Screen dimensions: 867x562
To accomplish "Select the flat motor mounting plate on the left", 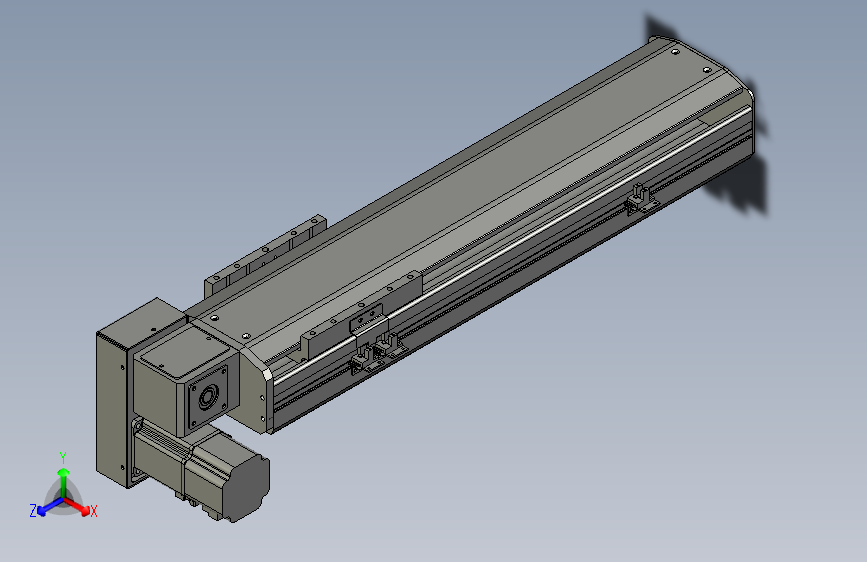I will coord(112,409).
